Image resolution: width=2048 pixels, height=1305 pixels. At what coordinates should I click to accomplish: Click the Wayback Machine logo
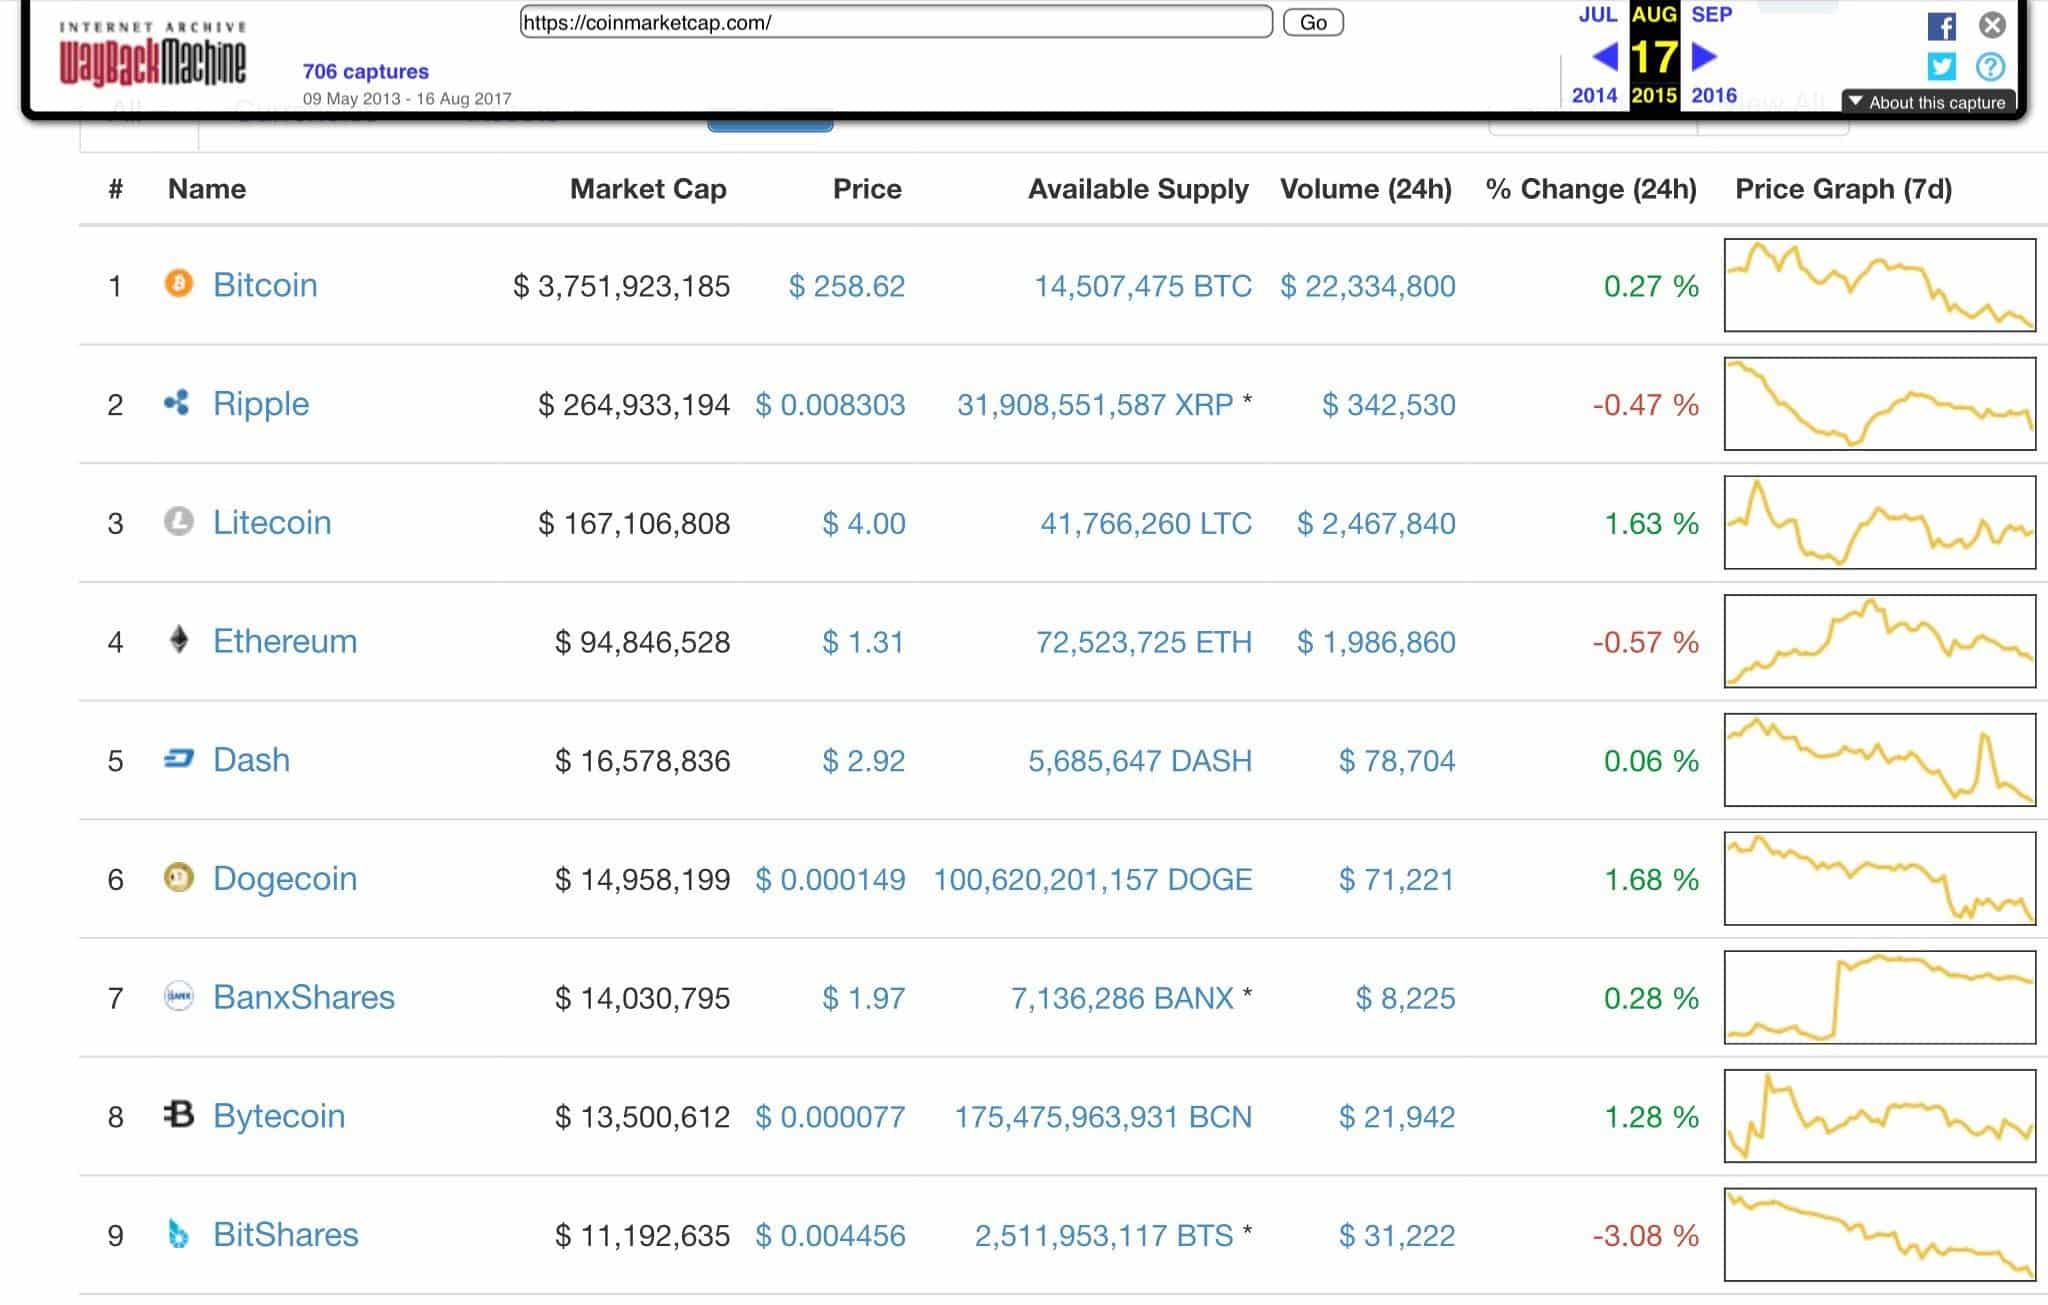click(153, 55)
